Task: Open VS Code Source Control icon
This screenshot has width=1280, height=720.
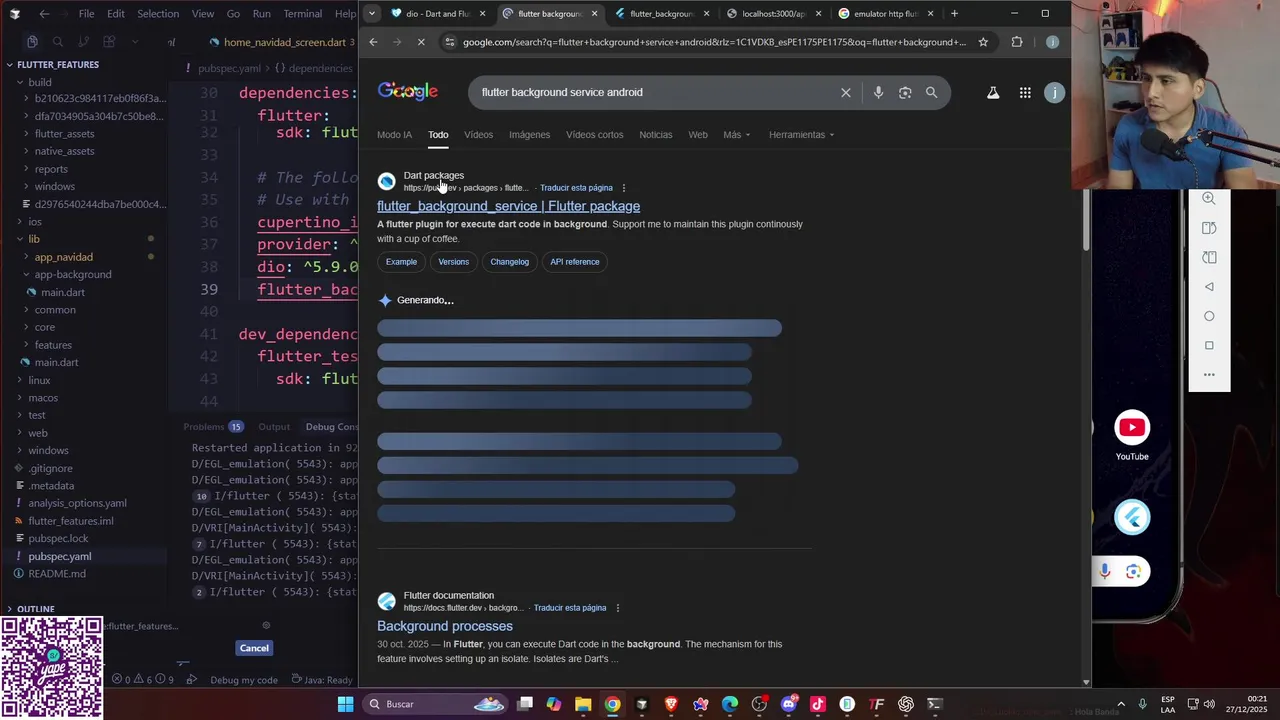Action: [x=83, y=42]
